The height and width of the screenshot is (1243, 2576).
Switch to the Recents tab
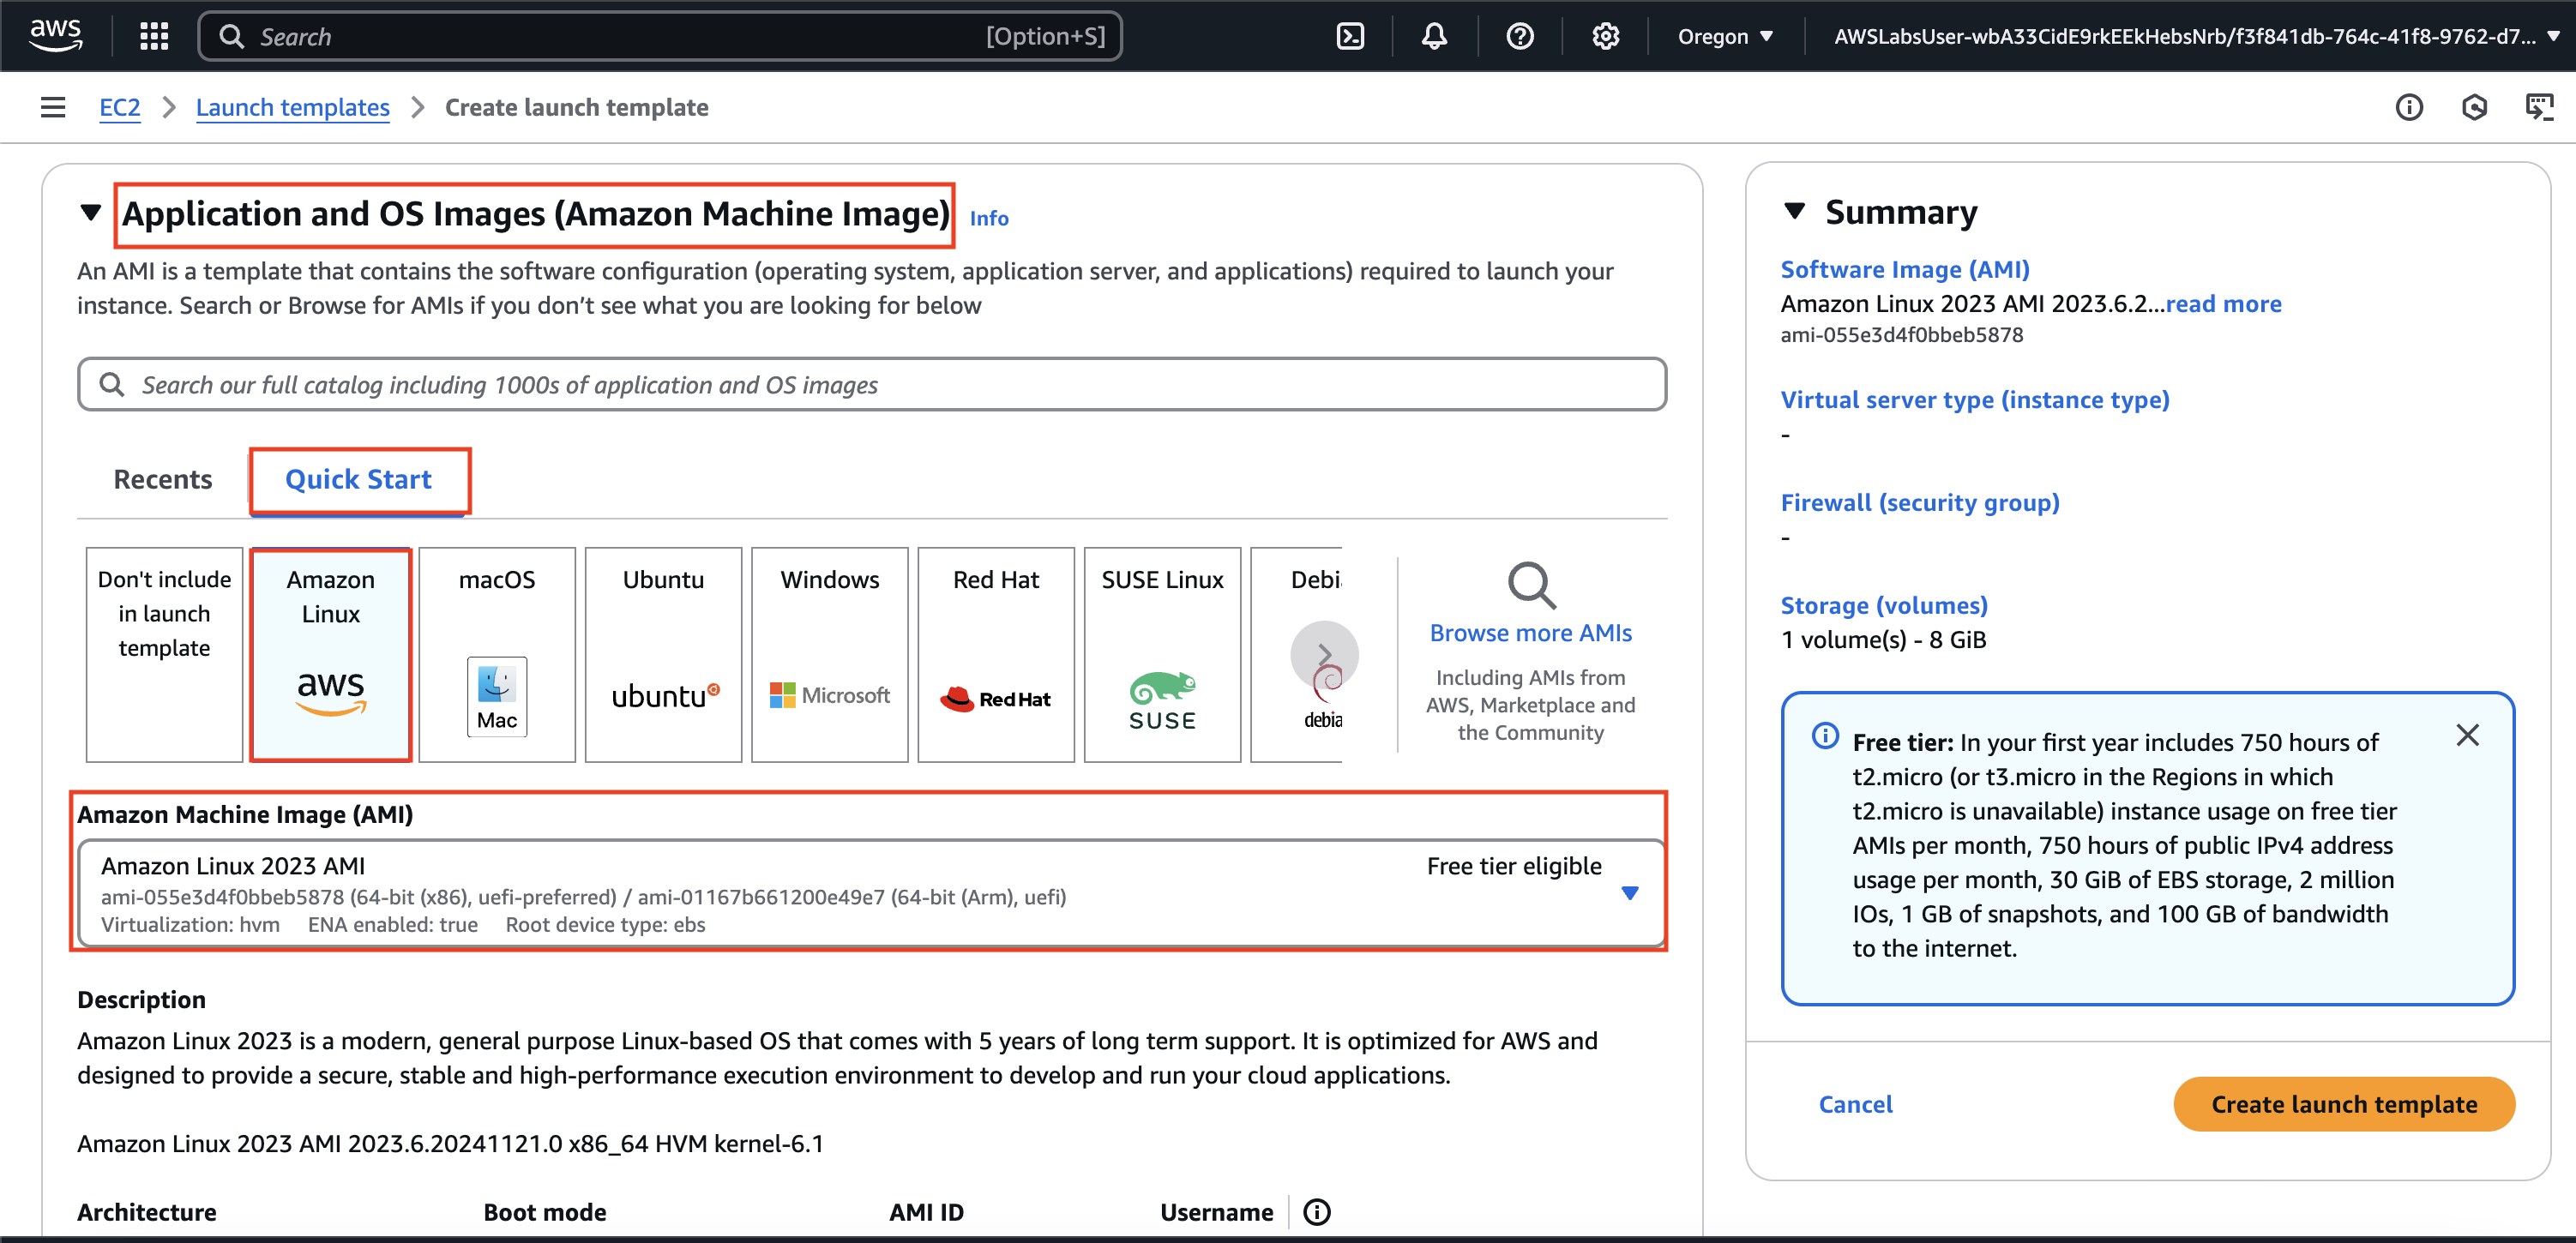tap(163, 479)
